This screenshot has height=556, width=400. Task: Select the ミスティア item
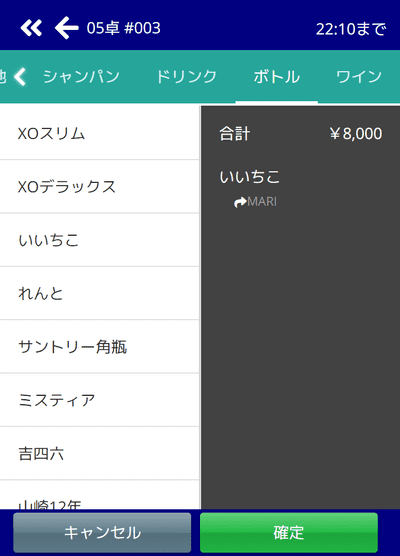(99, 400)
